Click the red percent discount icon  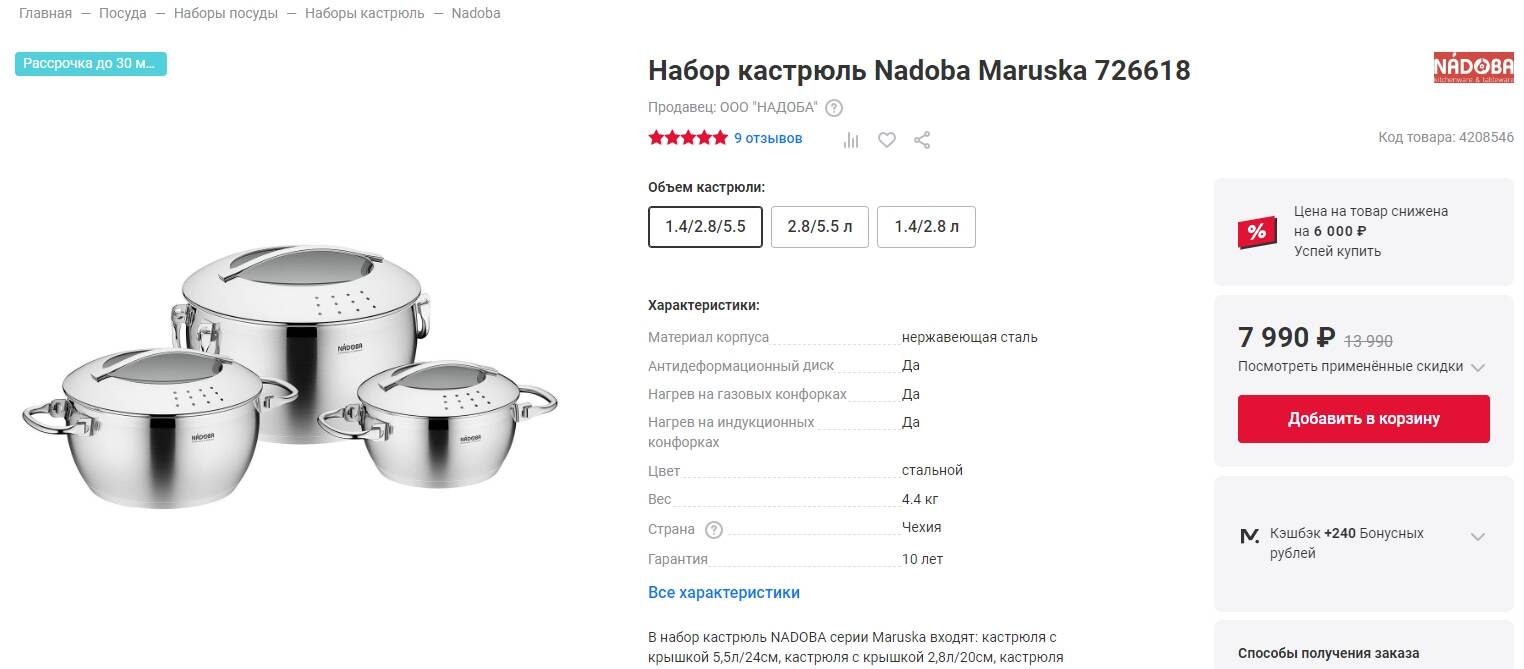click(x=1257, y=231)
